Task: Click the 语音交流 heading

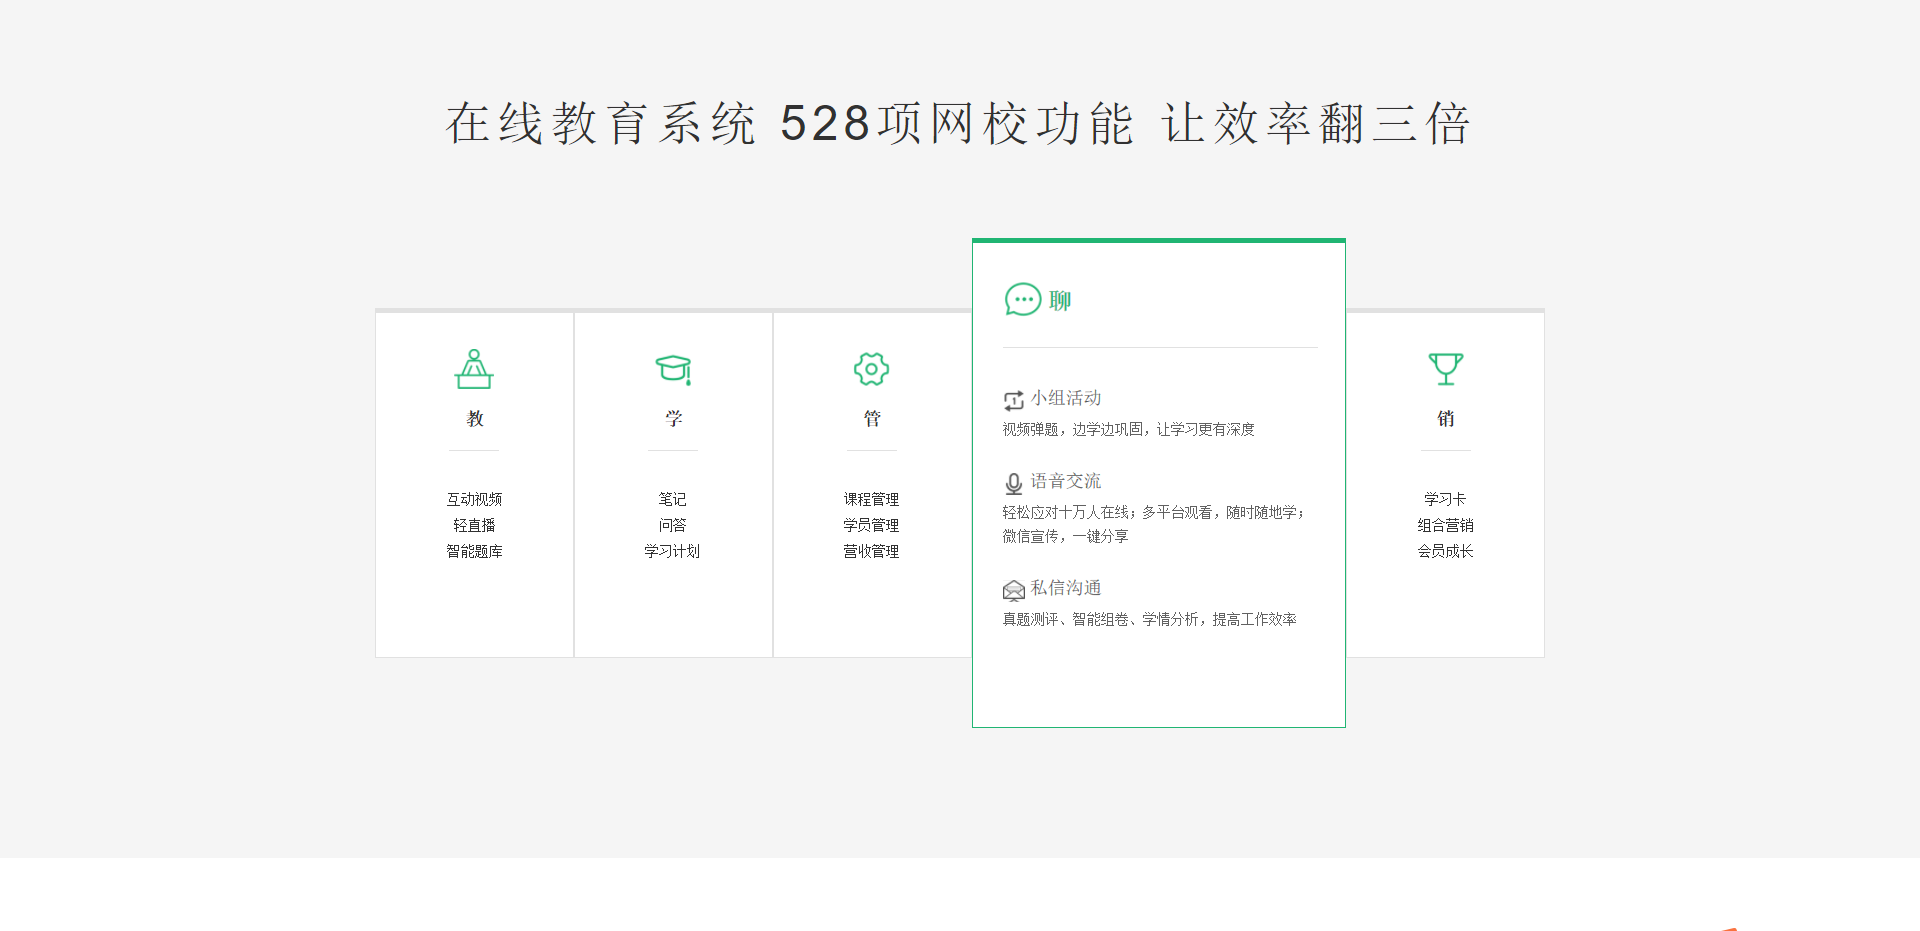Action: (1066, 481)
